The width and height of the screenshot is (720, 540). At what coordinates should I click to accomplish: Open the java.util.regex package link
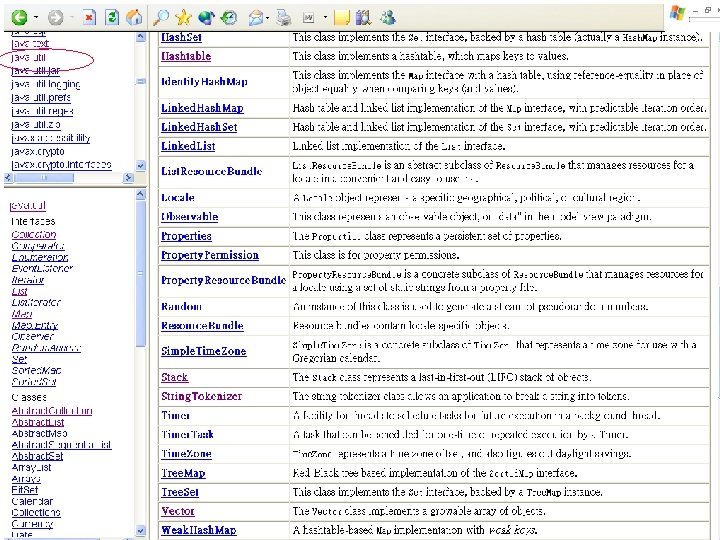point(42,111)
